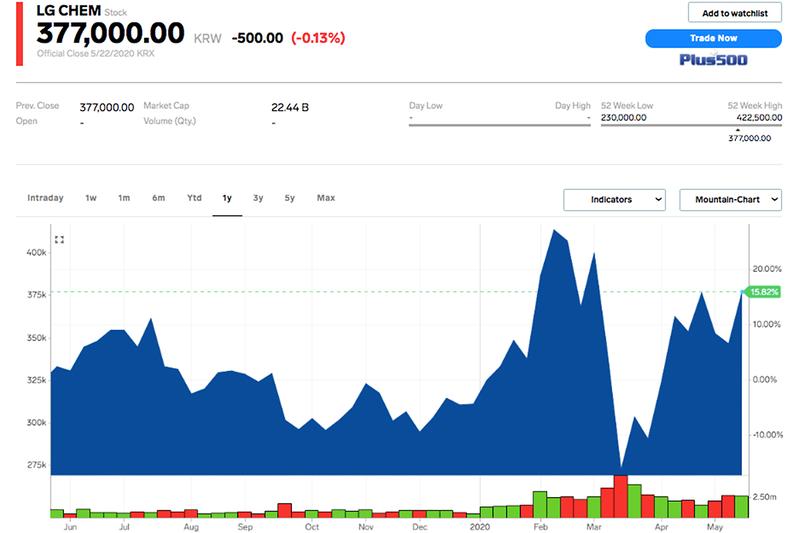Click the 400k y-axis label
Screen dimensions: 800x533
(x=36, y=252)
